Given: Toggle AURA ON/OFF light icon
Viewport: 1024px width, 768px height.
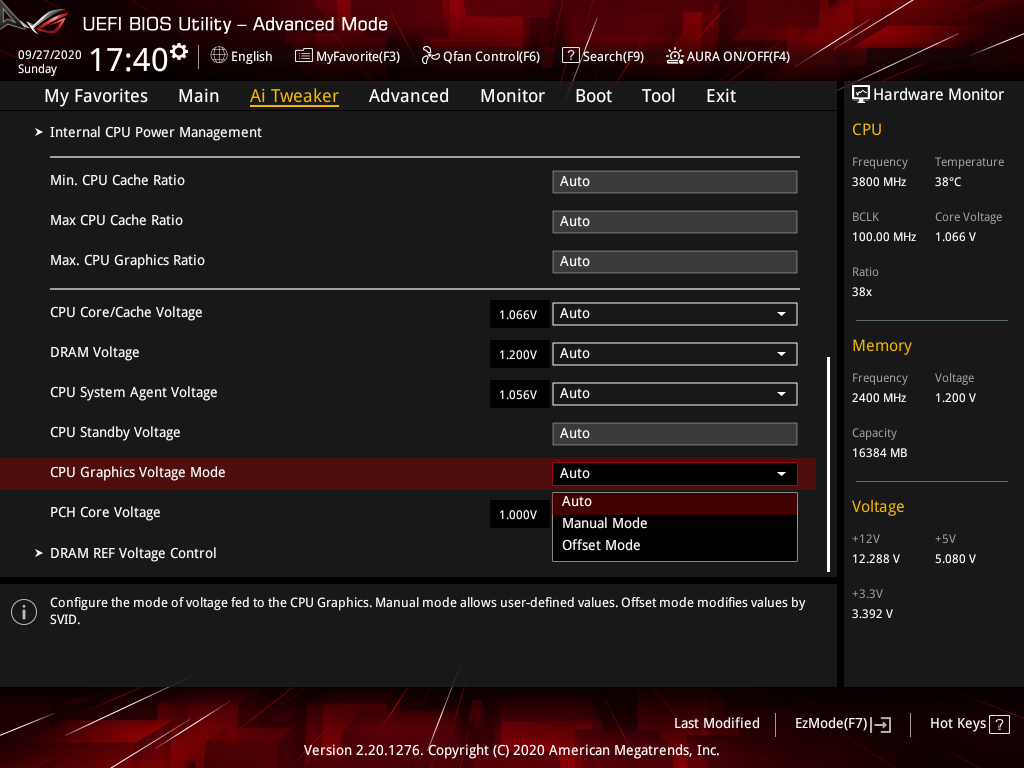Looking at the screenshot, I should pos(675,56).
